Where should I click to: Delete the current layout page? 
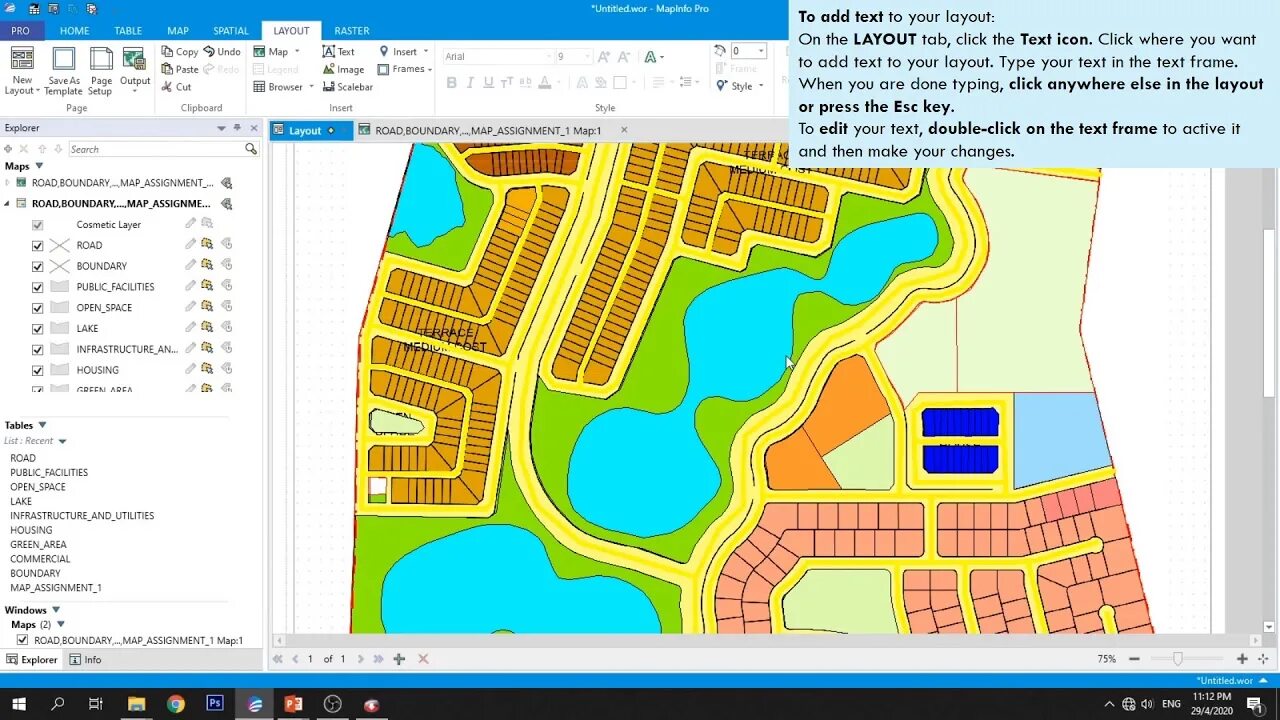coord(423,659)
